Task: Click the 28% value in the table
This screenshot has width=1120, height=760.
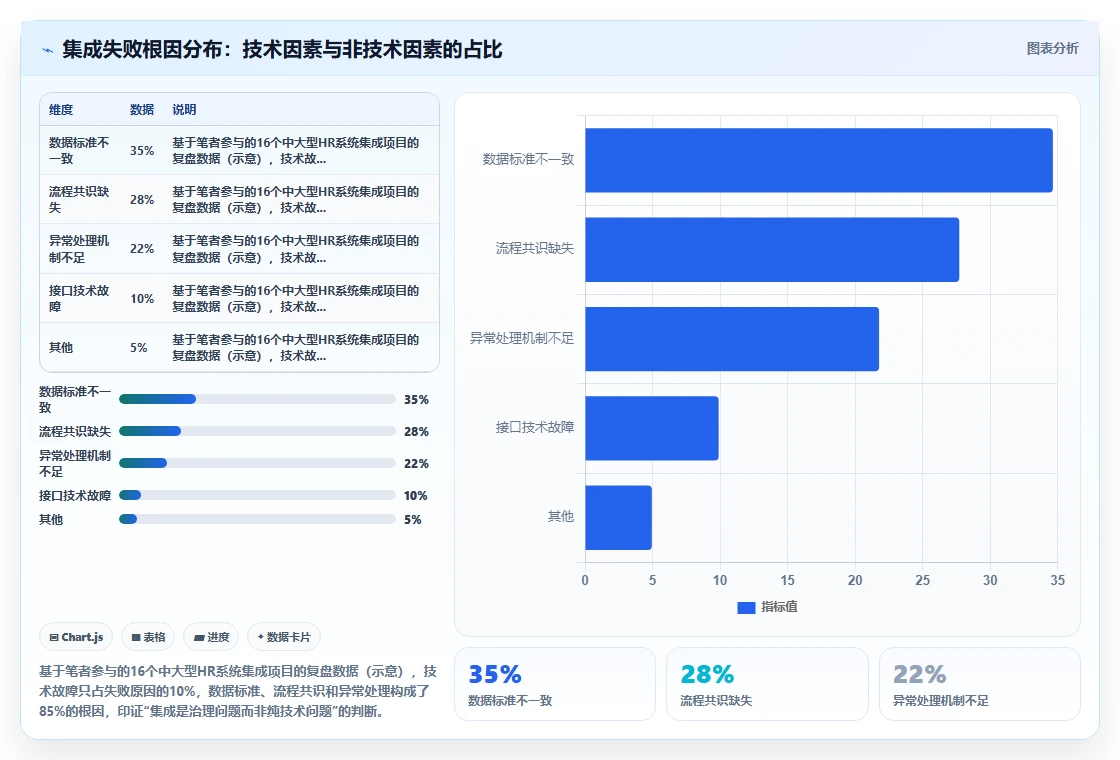Action: [x=142, y=200]
